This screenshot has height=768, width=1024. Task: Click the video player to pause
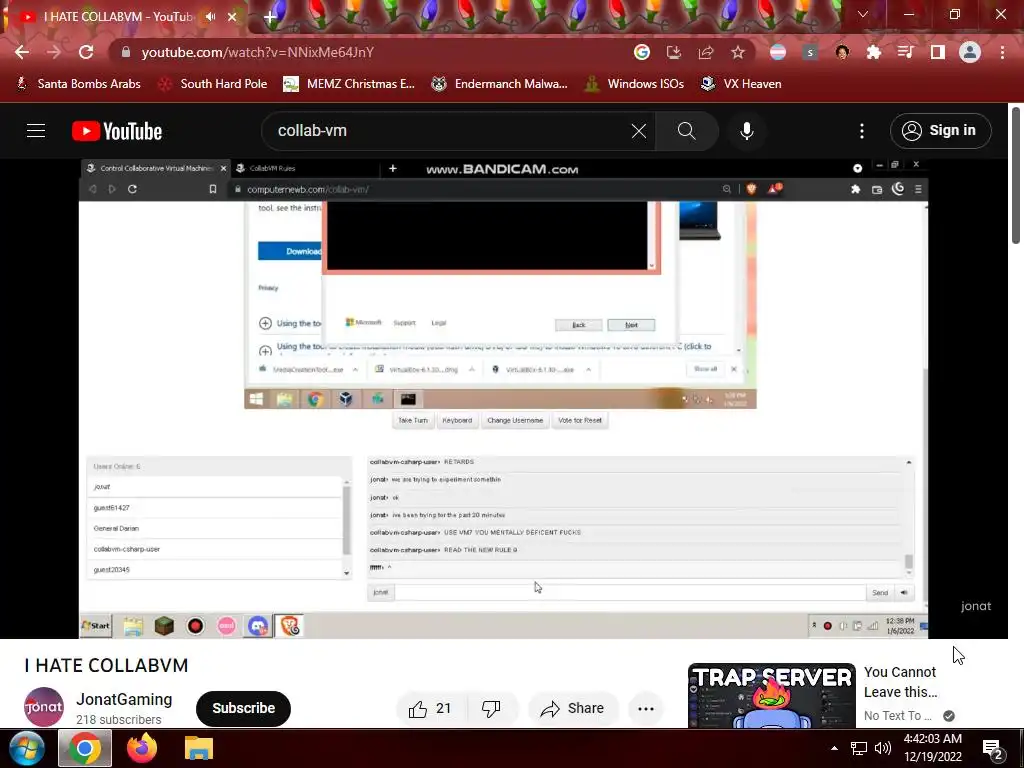(x=503, y=398)
